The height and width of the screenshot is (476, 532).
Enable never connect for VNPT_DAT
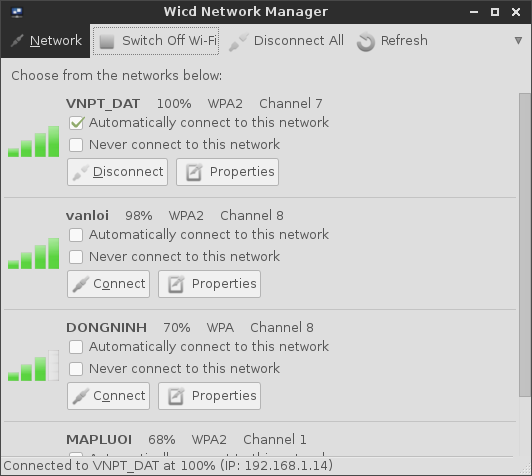[76, 145]
